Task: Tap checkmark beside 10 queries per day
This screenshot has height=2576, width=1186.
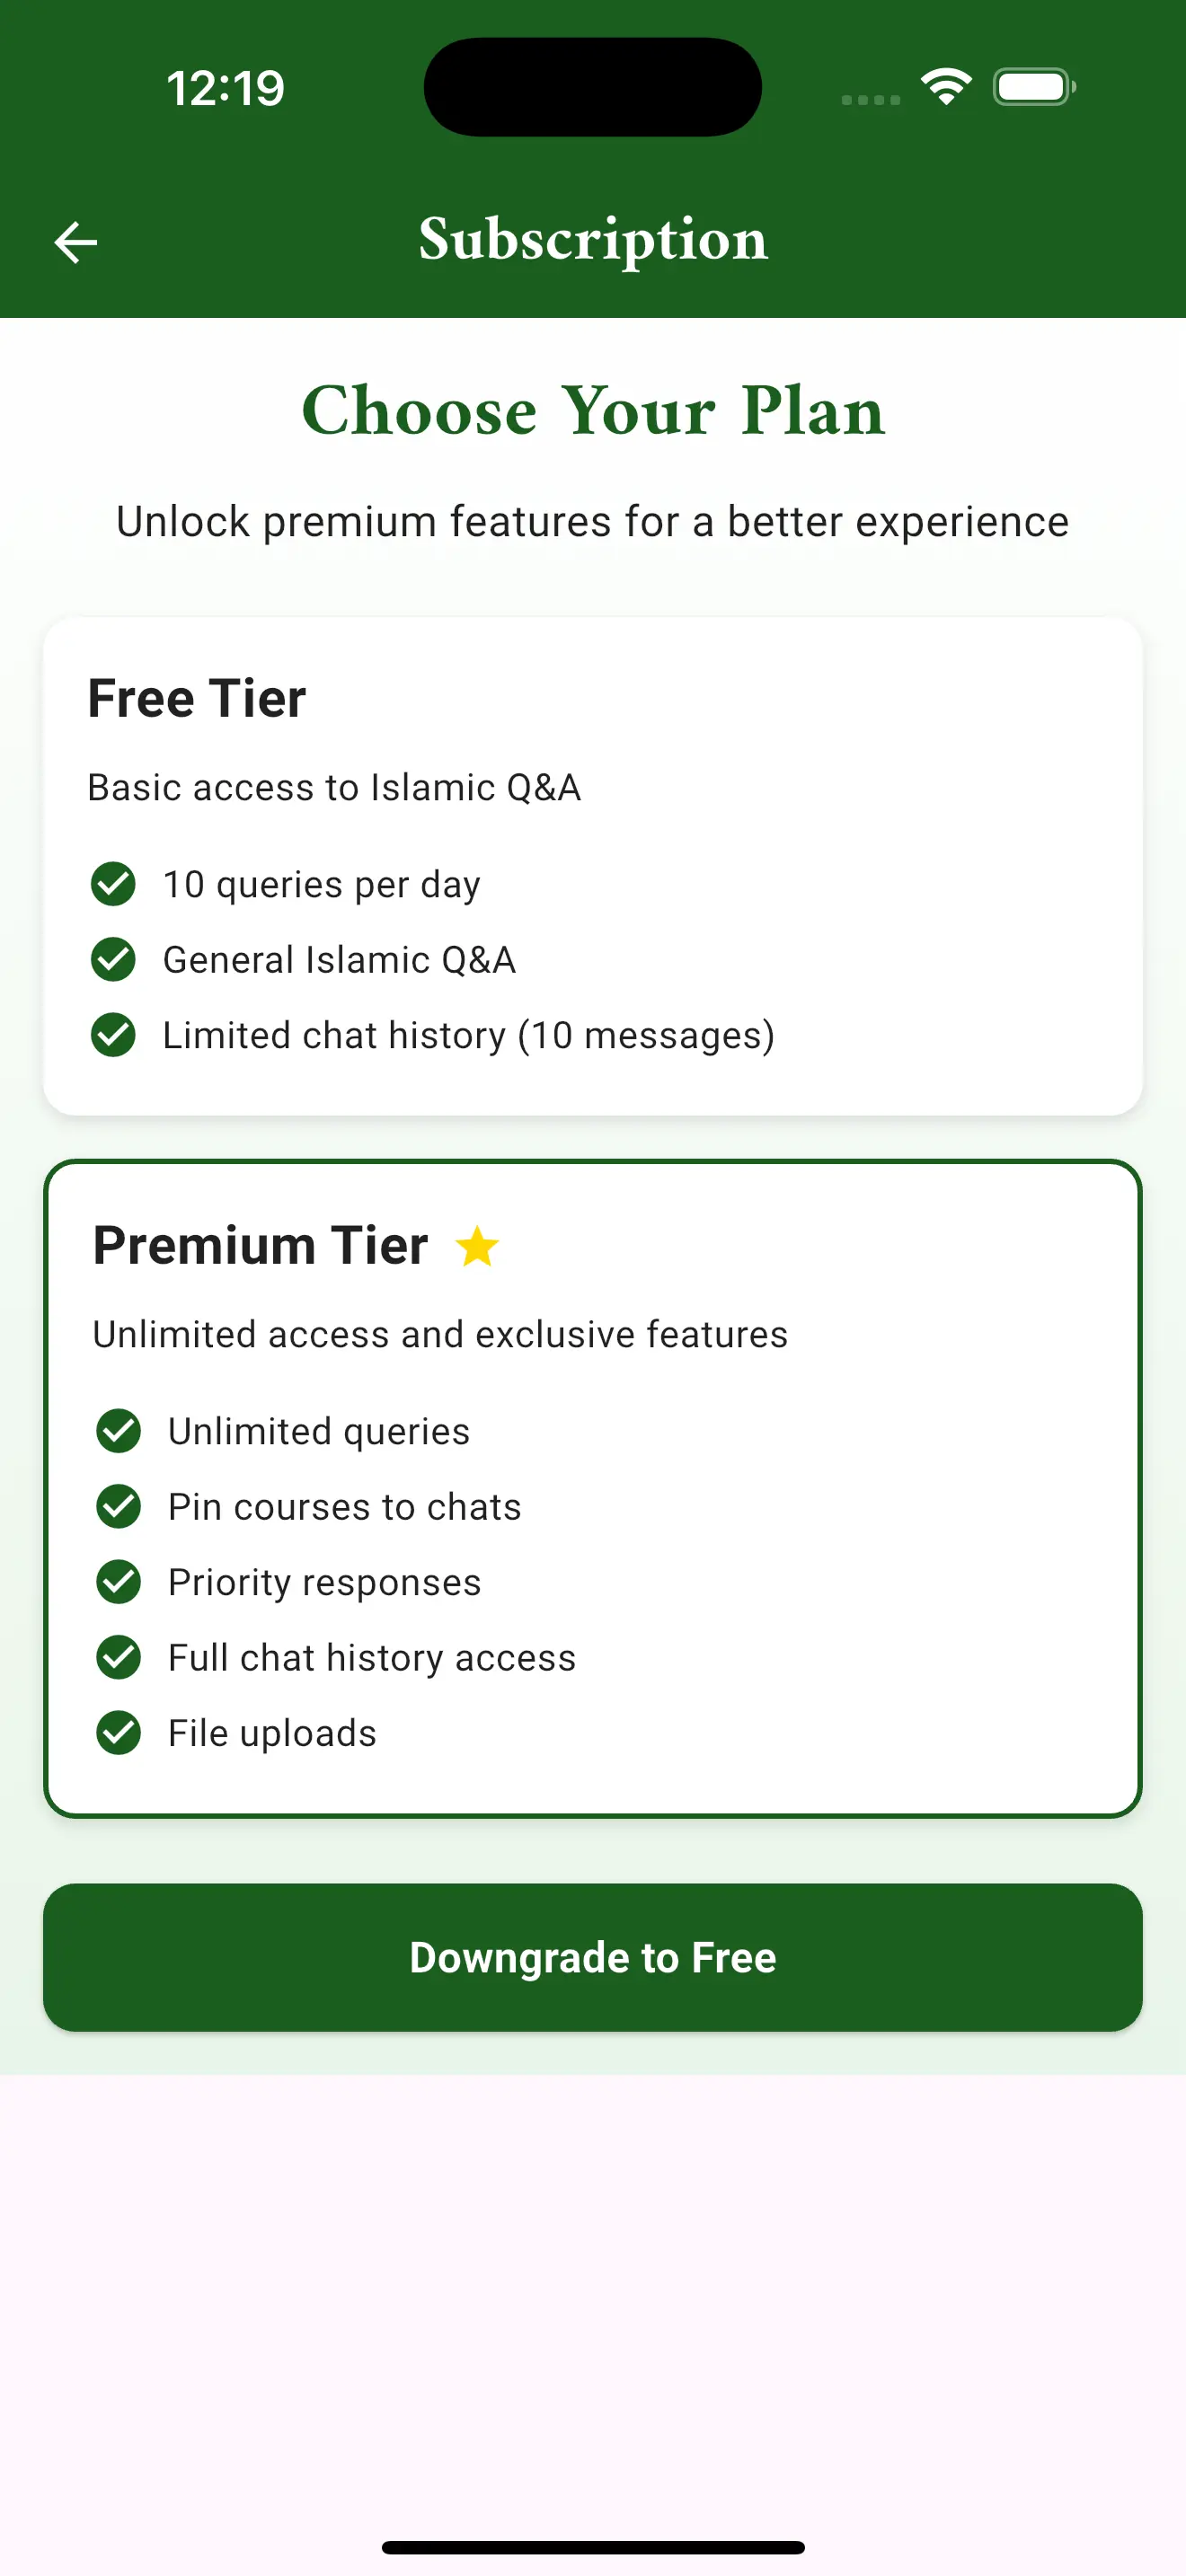Action: click(113, 884)
